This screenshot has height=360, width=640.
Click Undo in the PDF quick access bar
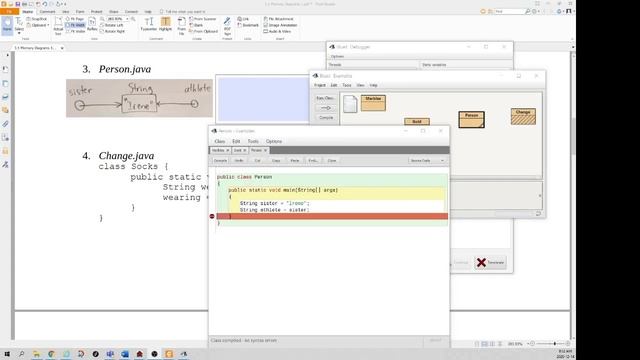tap(44, 4)
